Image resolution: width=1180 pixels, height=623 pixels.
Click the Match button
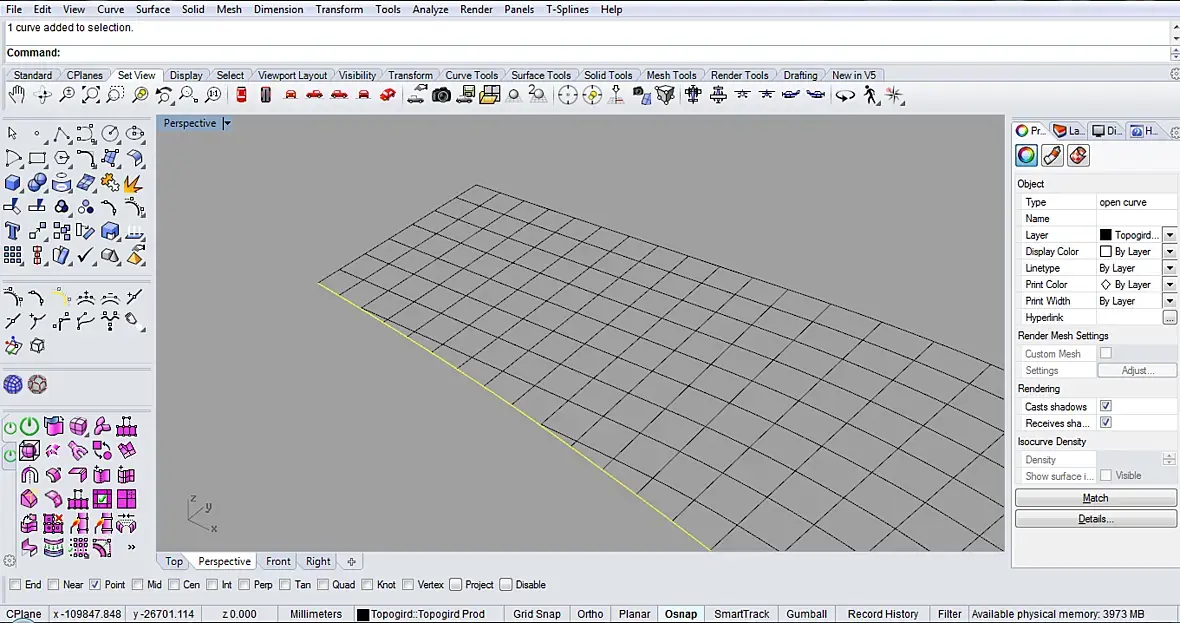[x=1095, y=498]
